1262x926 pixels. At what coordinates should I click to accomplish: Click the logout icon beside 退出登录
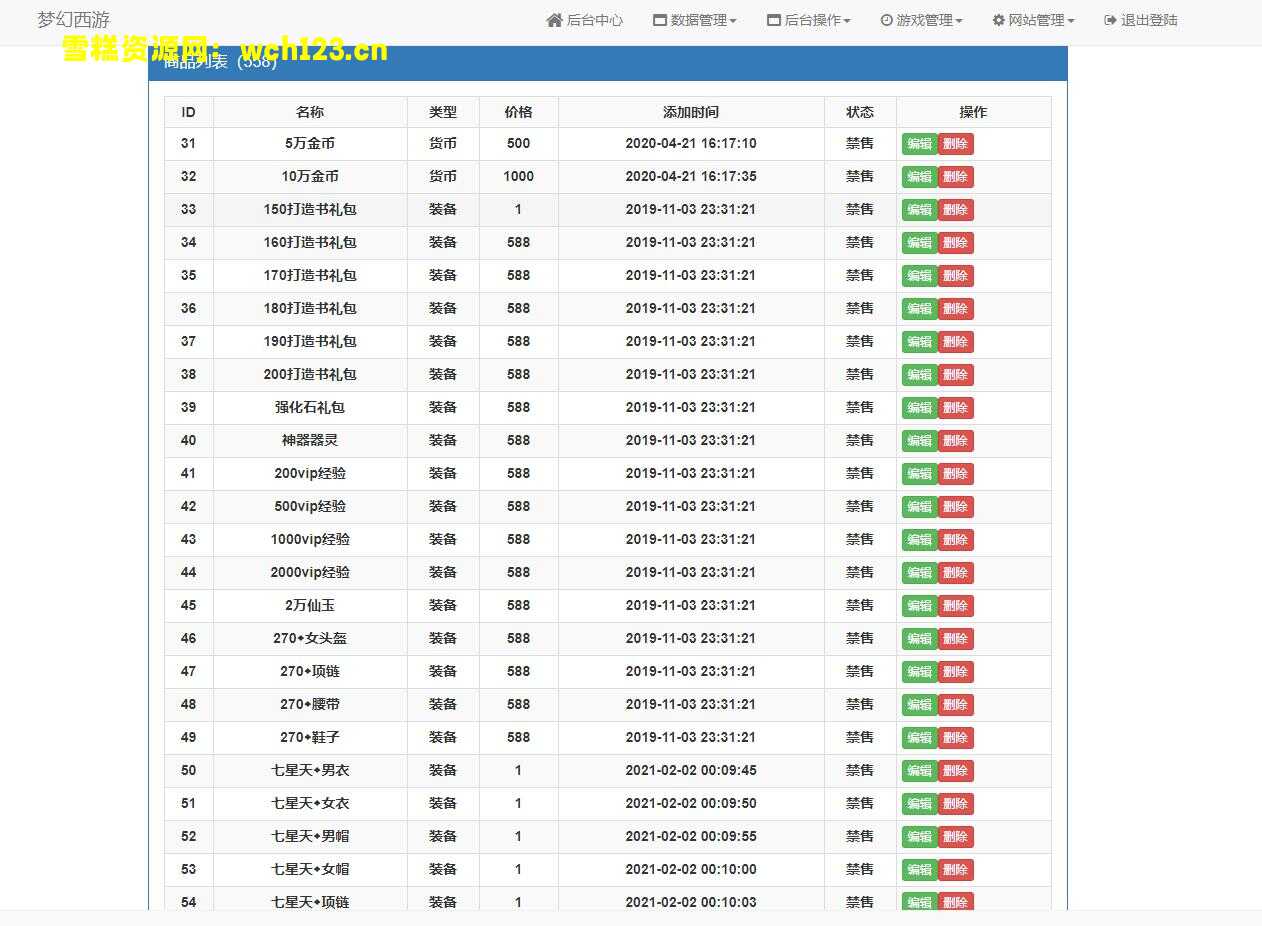coord(1110,20)
